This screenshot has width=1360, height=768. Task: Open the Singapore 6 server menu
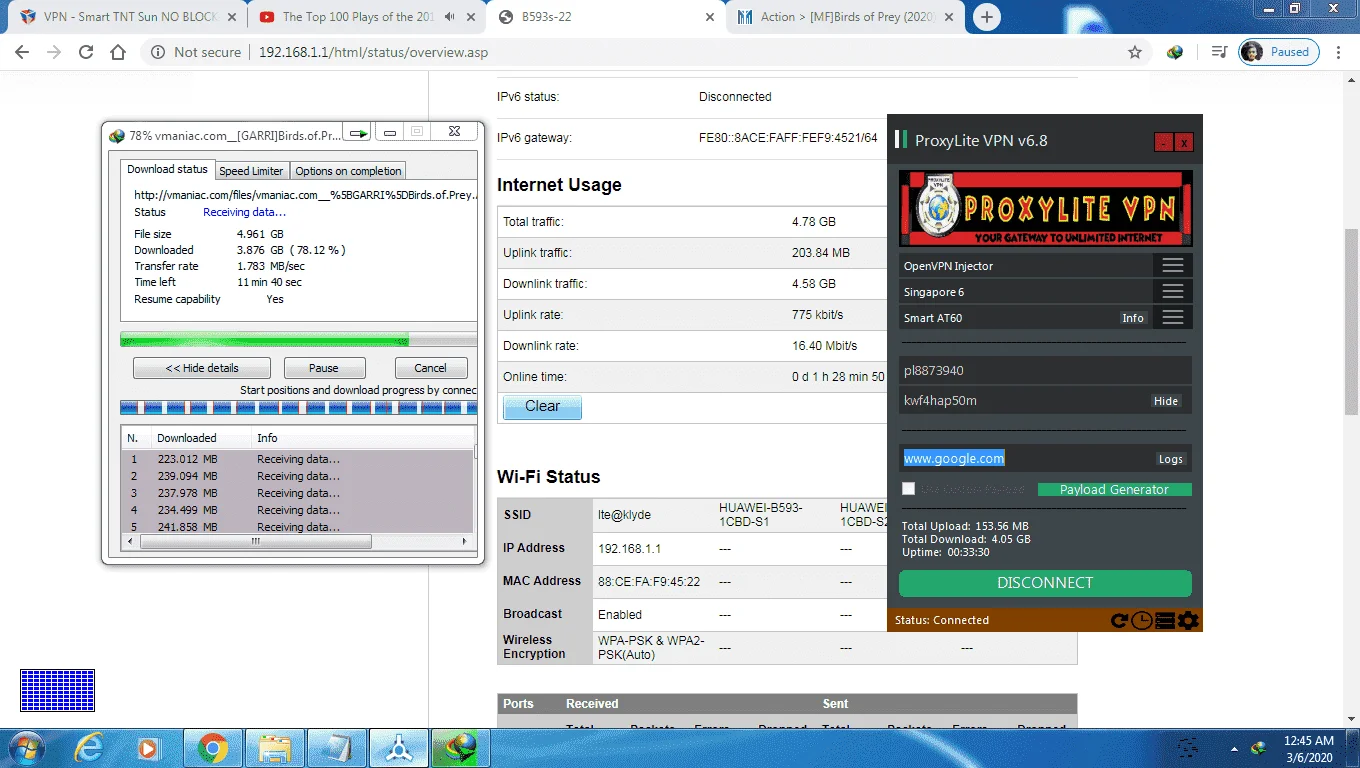[1173, 292]
